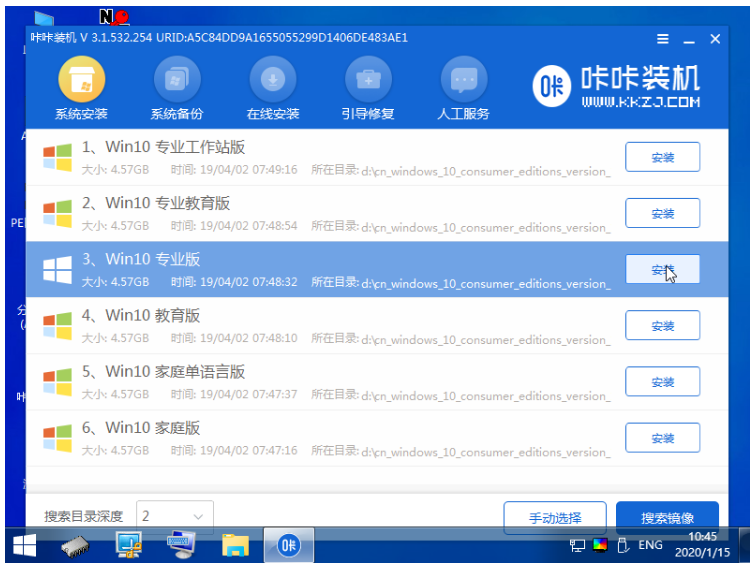
Task: Click the 手动选择 manual select button
Action: 555,518
